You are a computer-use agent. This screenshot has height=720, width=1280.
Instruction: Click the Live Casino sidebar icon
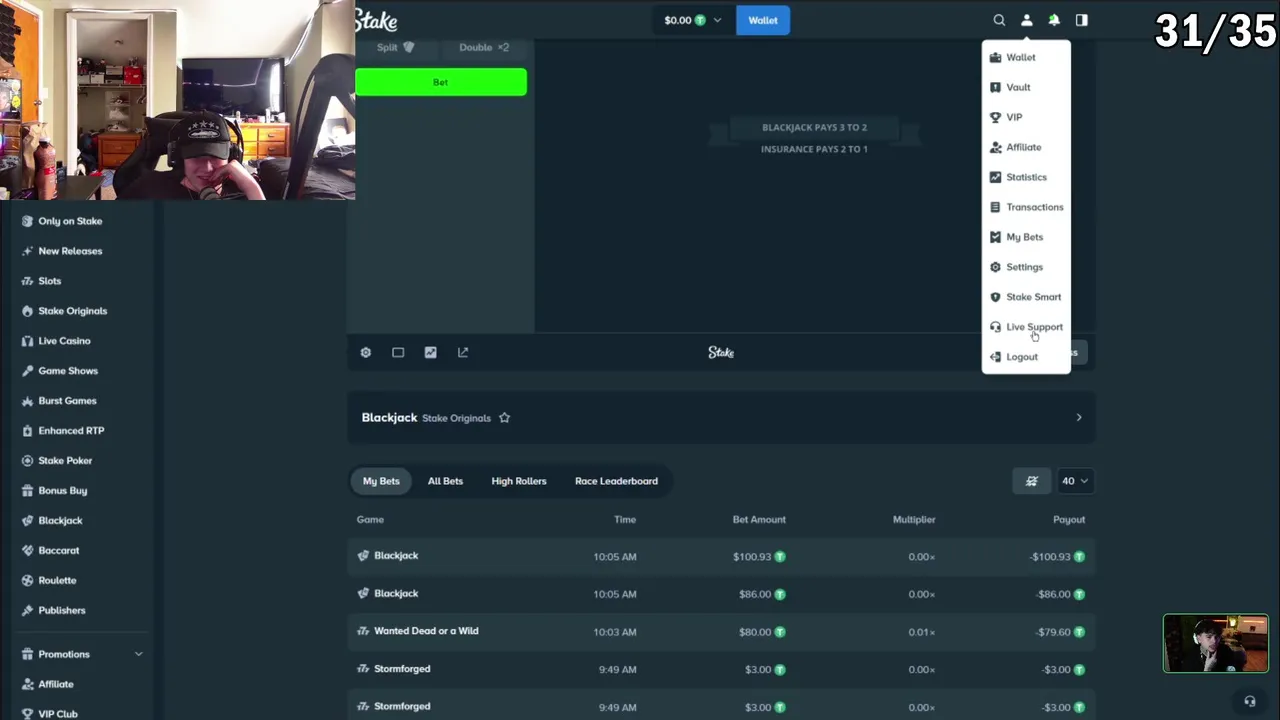pos(28,341)
